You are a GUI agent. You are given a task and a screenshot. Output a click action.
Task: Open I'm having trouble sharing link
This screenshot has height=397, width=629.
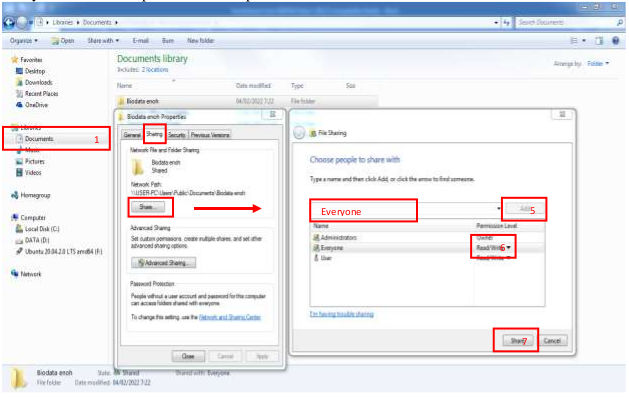click(341, 314)
